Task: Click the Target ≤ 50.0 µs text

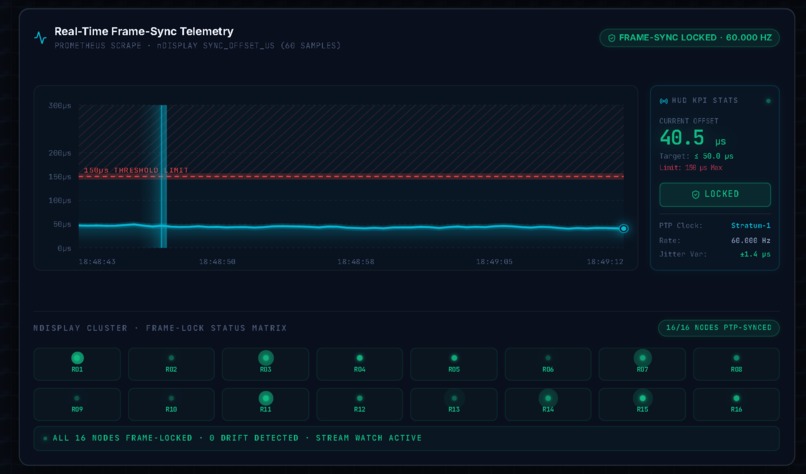Action: (696, 156)
